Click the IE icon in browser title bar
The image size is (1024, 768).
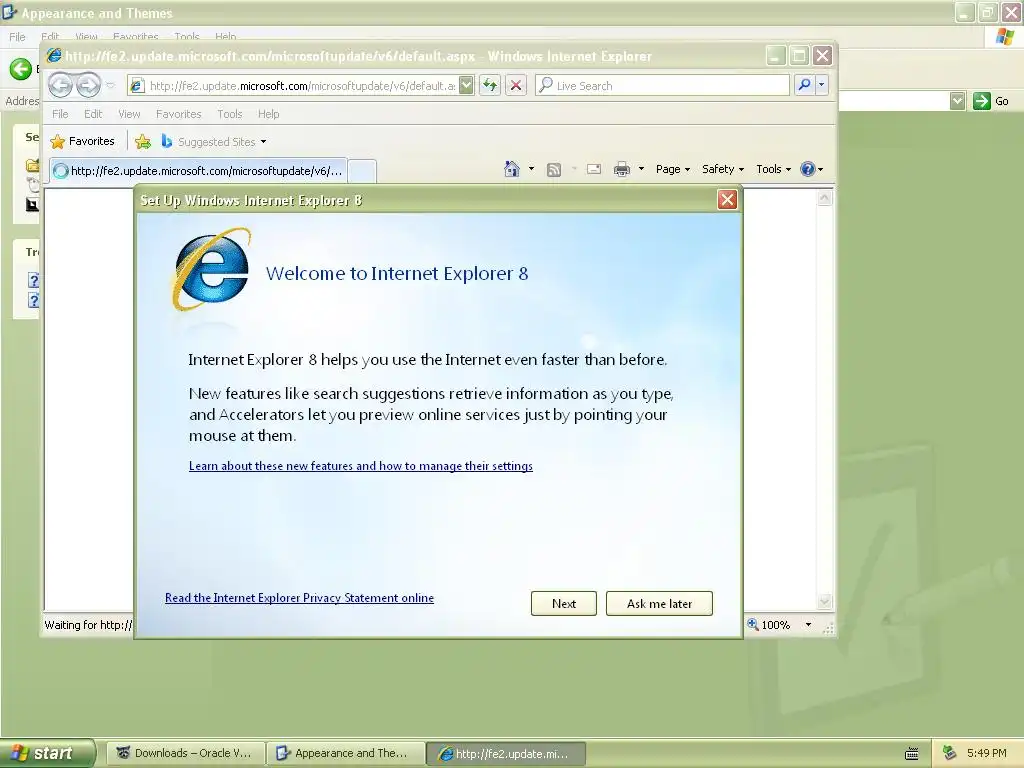(55, 56)
